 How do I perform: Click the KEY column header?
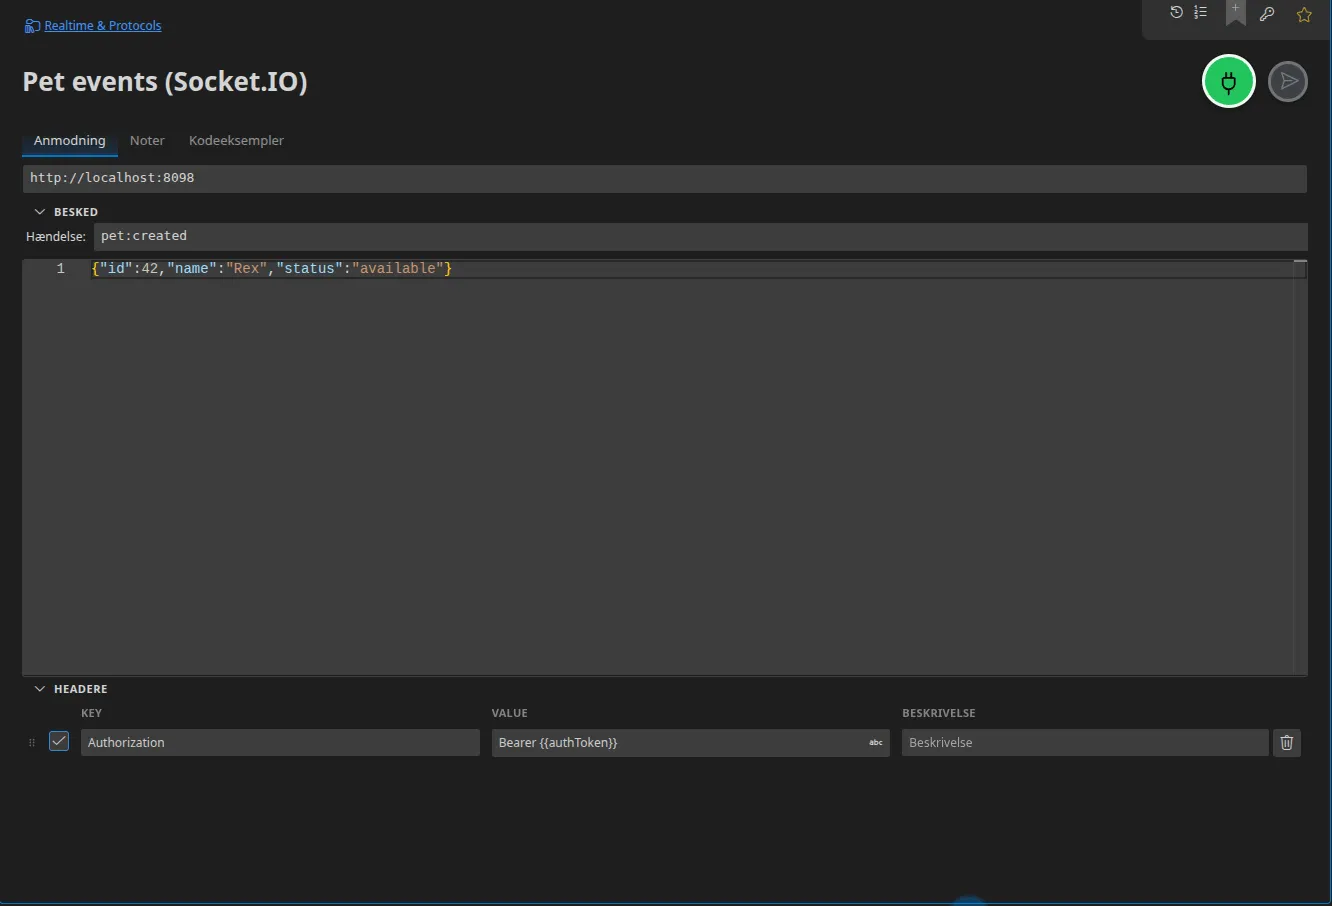coord(92,713)
